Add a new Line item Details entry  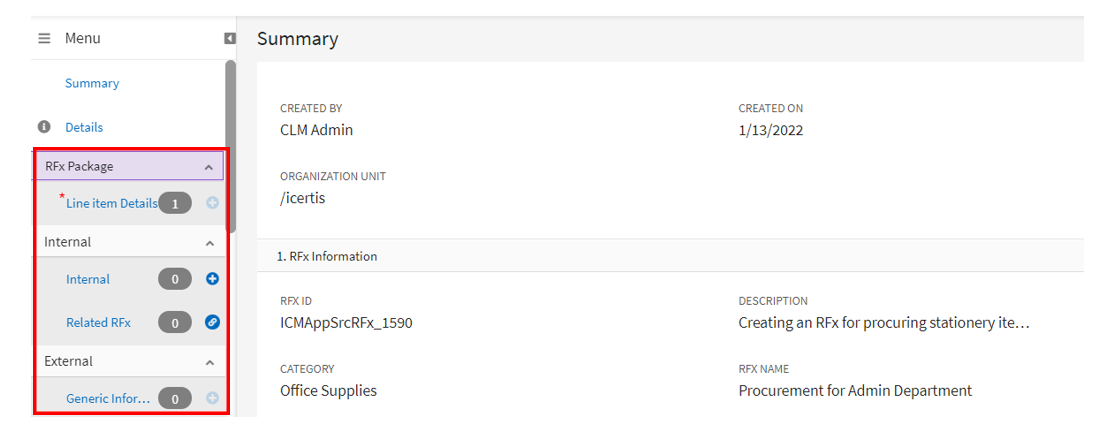(x=212, y=203)
